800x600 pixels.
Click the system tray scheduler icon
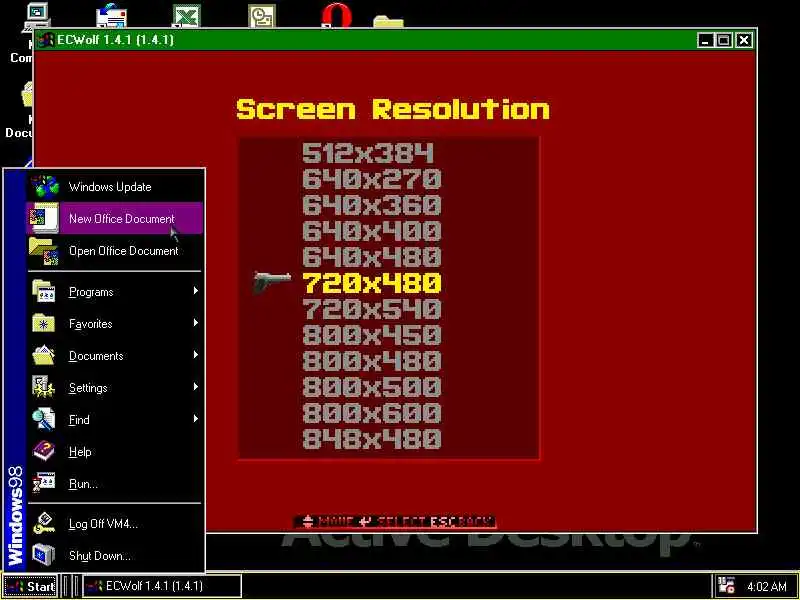tap(726, 585)
